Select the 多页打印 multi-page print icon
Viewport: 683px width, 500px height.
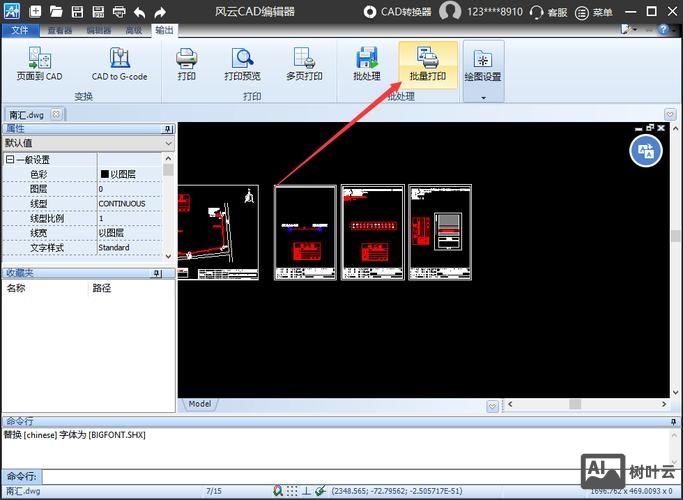pyautogui.click(x=304, y=64)
